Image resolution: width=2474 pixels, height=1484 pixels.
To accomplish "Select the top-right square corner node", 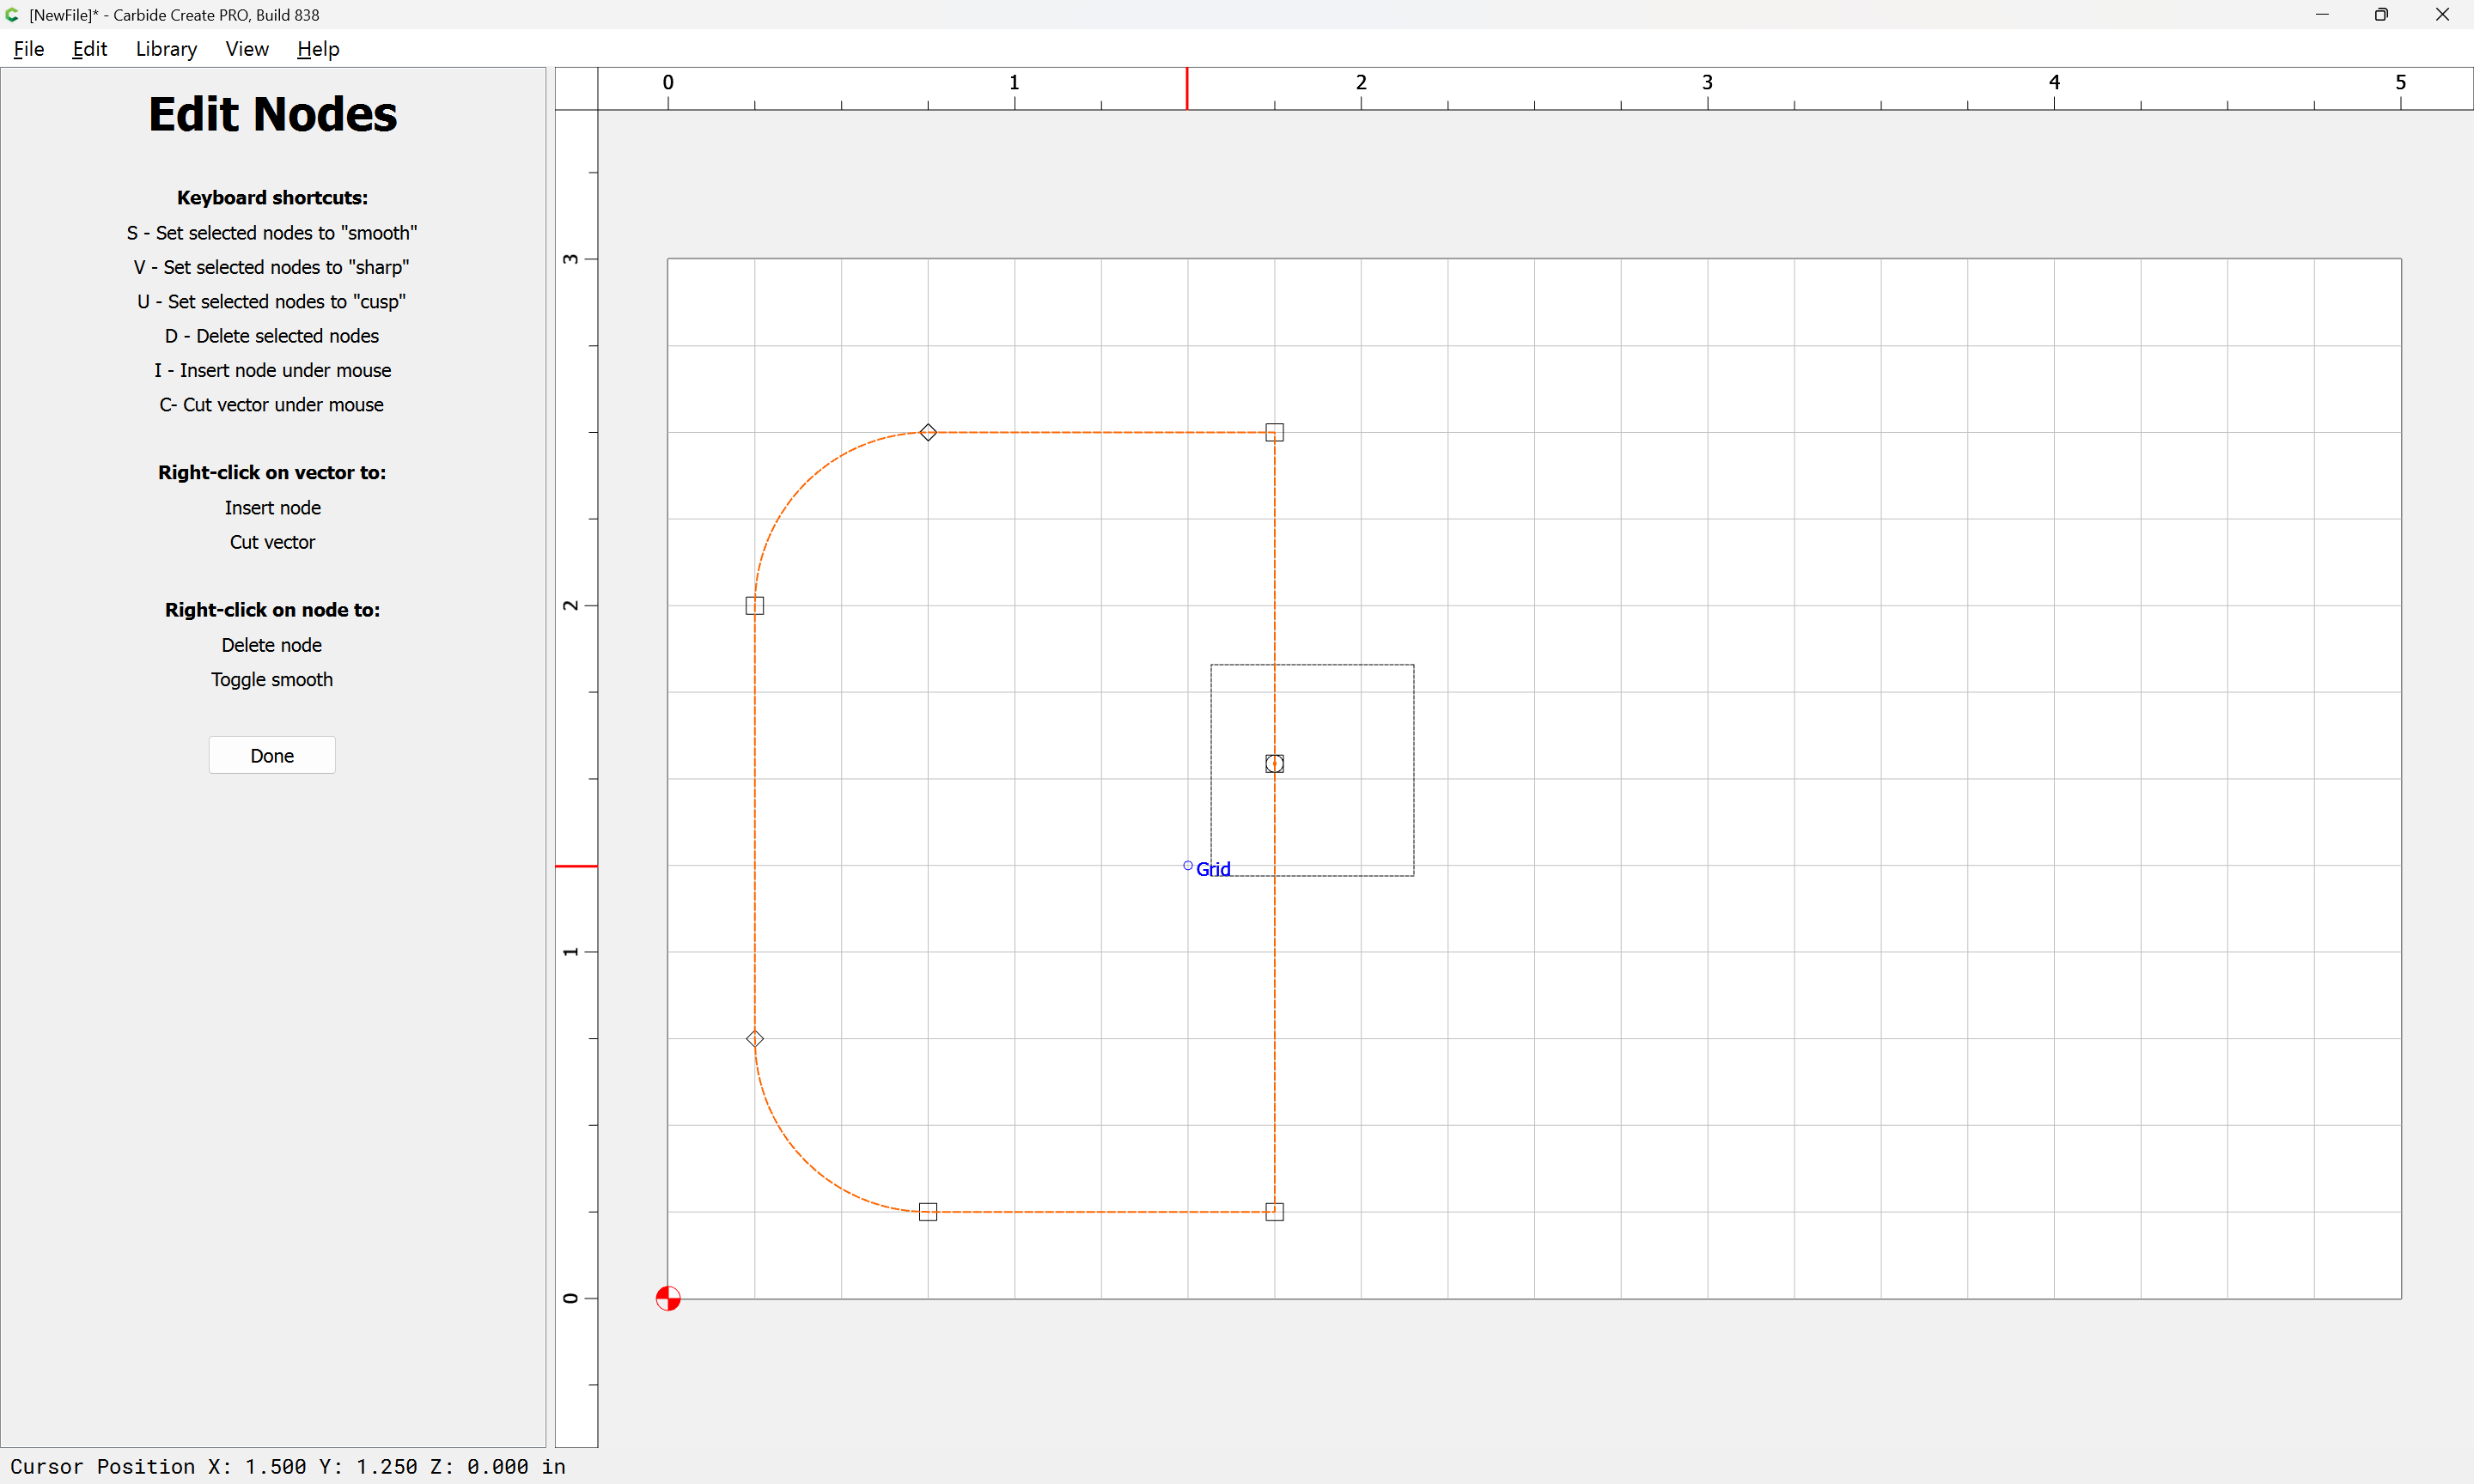I will coord(1274,432).
